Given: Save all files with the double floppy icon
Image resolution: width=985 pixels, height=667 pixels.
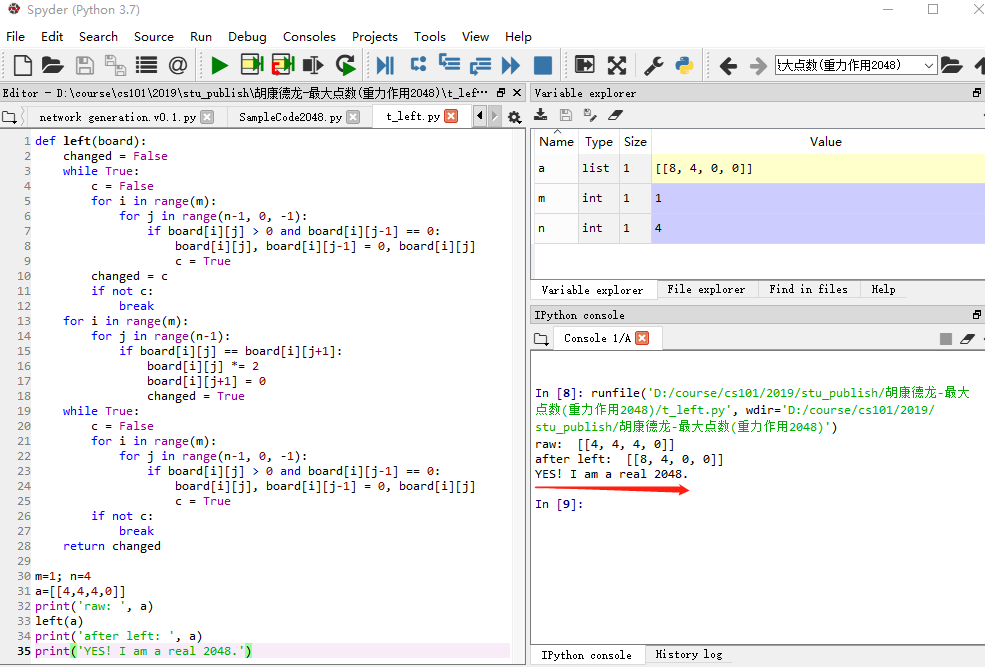Looking at the screenshot, I should (115, 65).
